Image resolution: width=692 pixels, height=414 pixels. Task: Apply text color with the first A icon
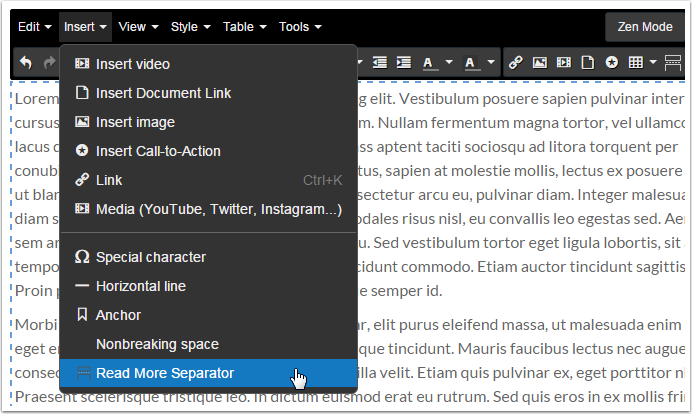point(428,63)
